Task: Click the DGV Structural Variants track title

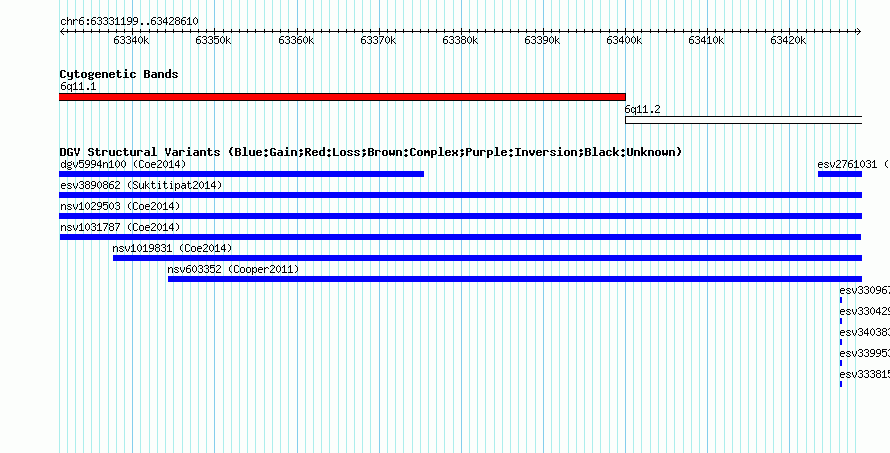Action: (x=371, y=152)
